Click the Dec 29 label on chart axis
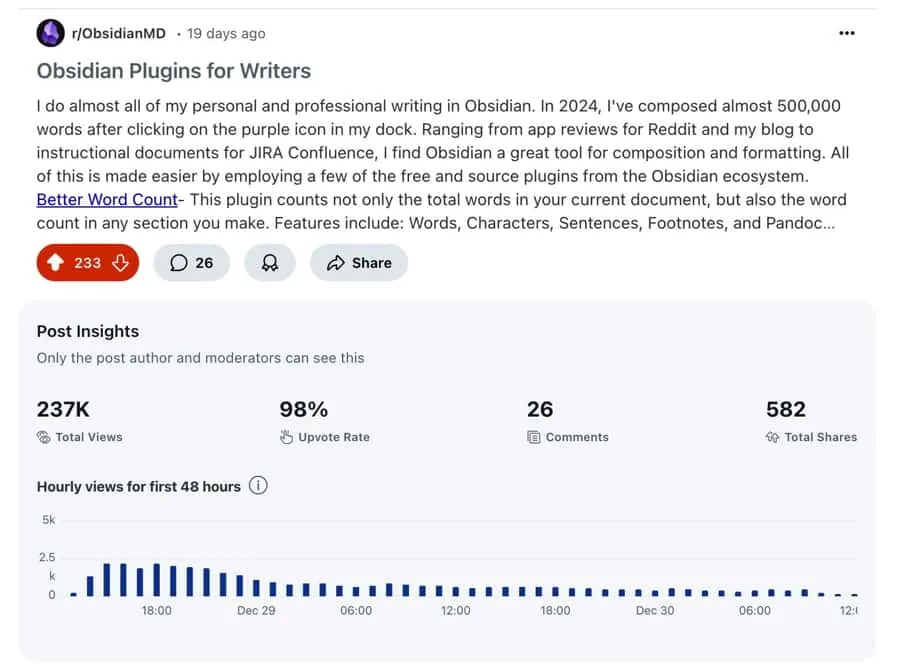This screenshot has width=900, height=668. [256, 611]
